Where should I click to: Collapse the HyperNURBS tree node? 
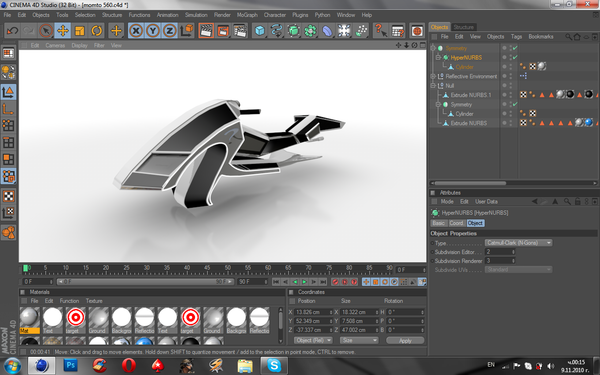pyautogui.click(x=438, y=57)
